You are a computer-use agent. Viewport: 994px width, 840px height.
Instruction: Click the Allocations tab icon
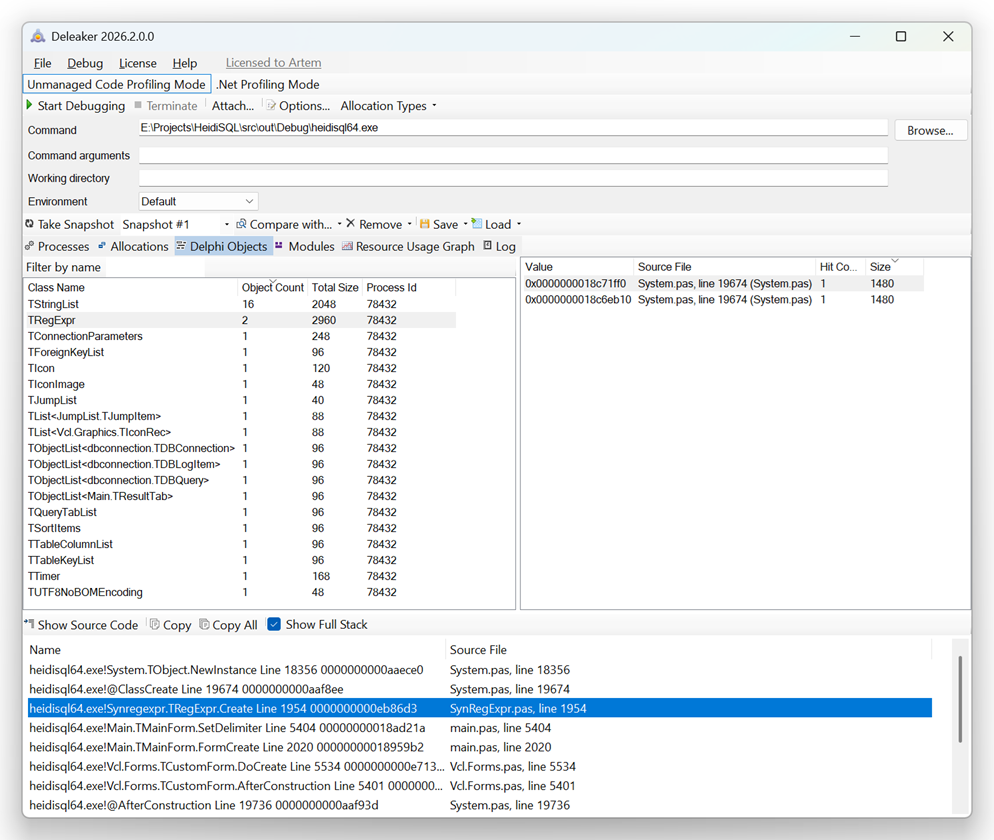102,246
